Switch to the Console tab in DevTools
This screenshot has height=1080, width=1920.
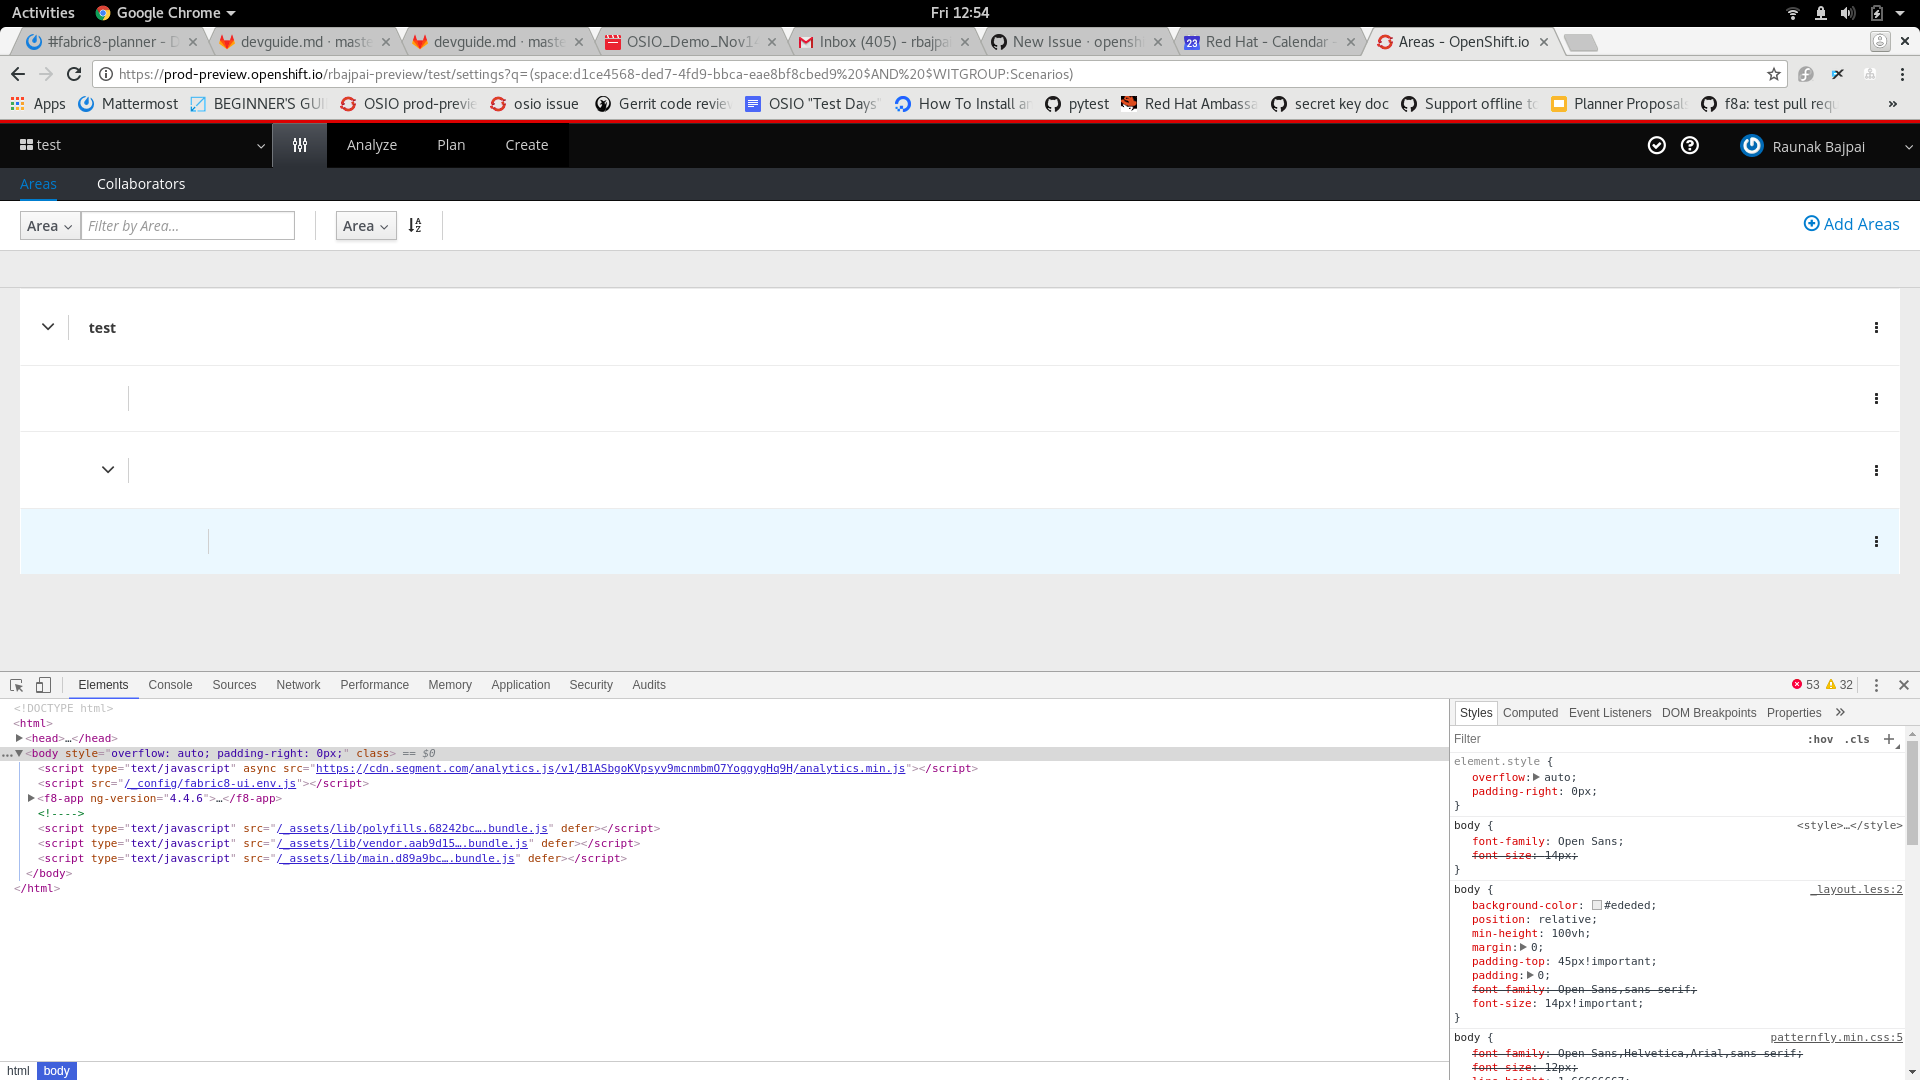tap(170, 684)
